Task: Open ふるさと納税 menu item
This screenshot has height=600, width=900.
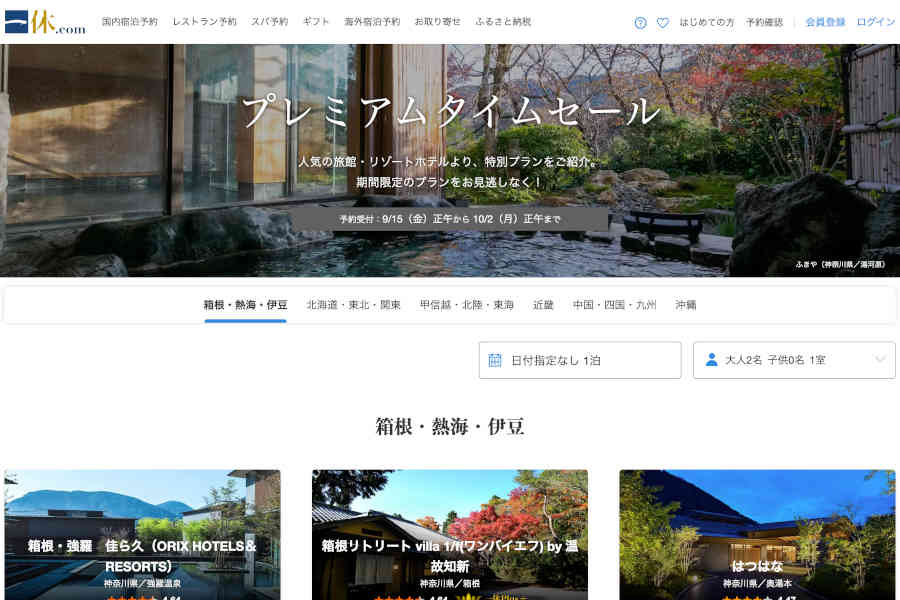Action: 503,22
